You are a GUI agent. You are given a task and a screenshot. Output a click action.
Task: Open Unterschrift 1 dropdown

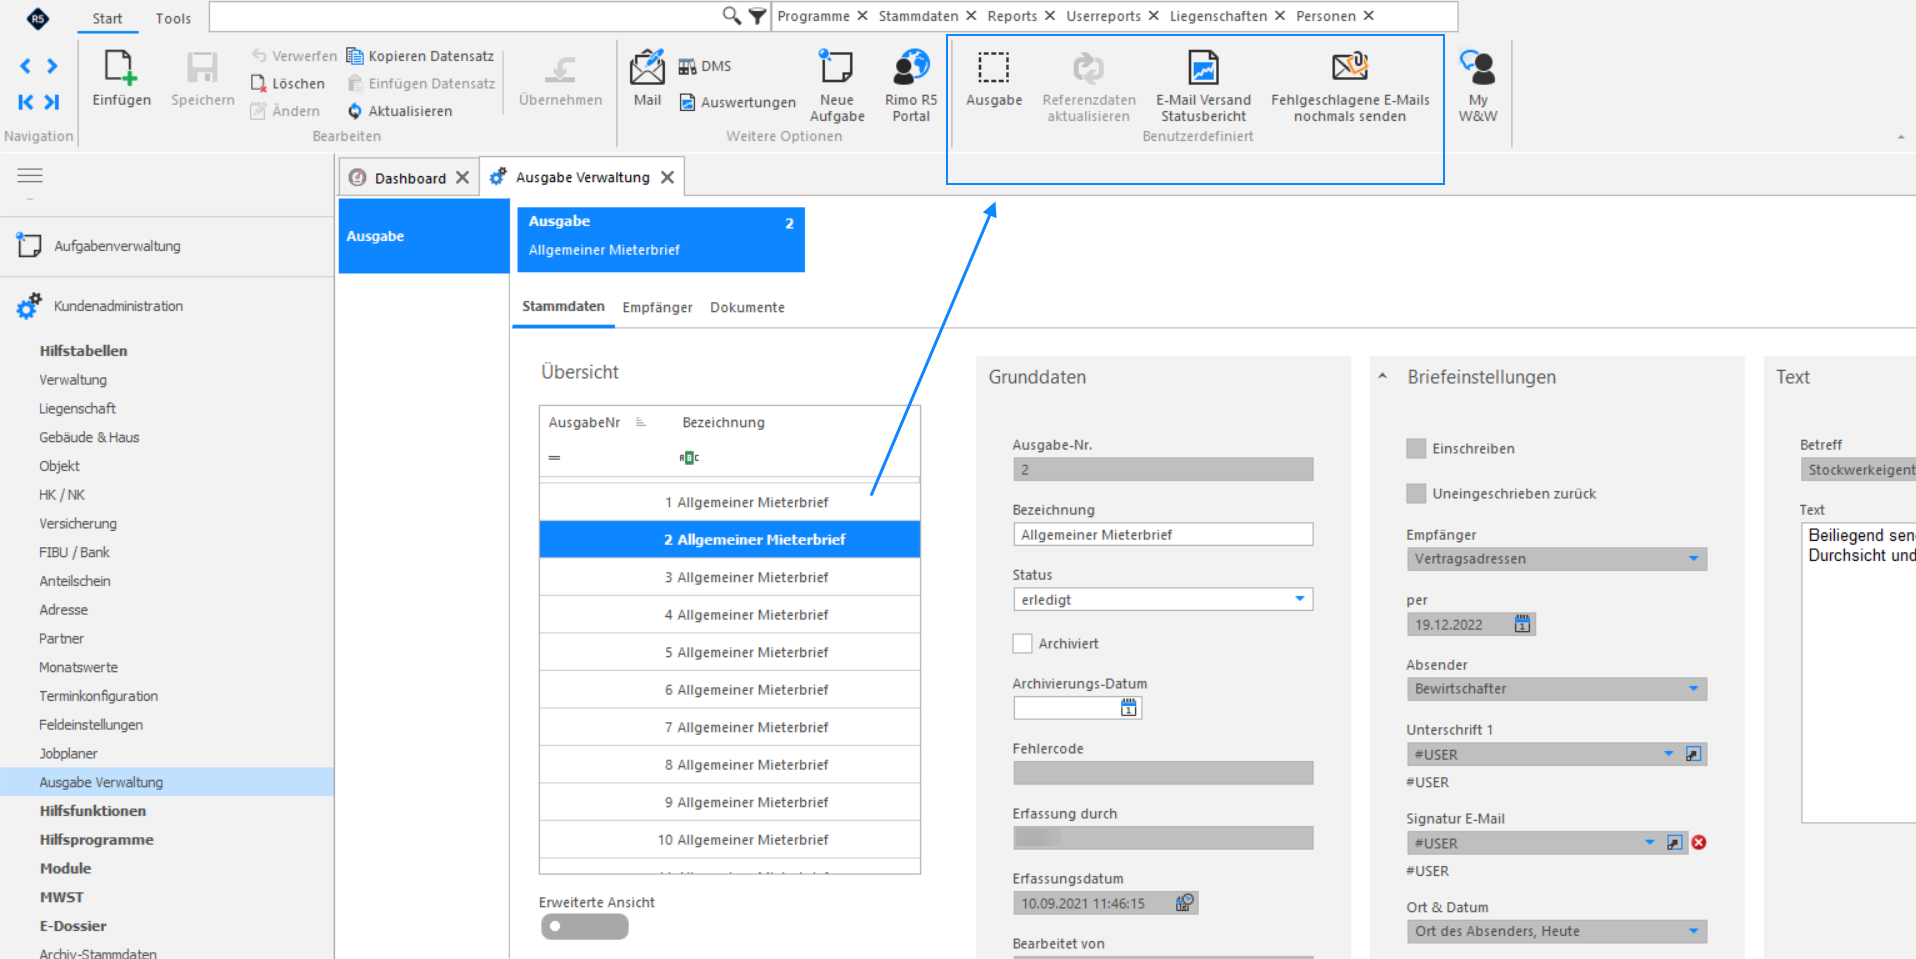pyautogui.click(x=1669, y=754)
